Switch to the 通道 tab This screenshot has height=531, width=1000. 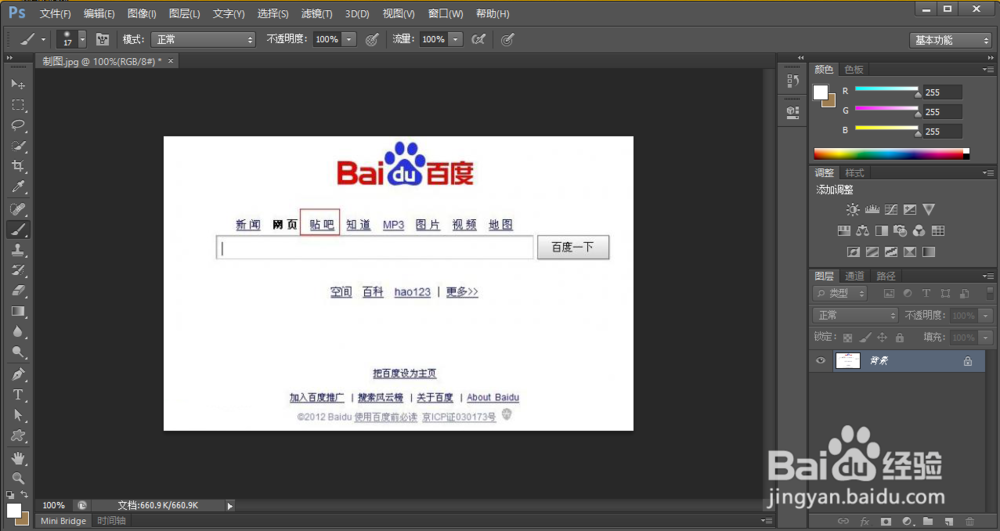click(x=854, y=276)
